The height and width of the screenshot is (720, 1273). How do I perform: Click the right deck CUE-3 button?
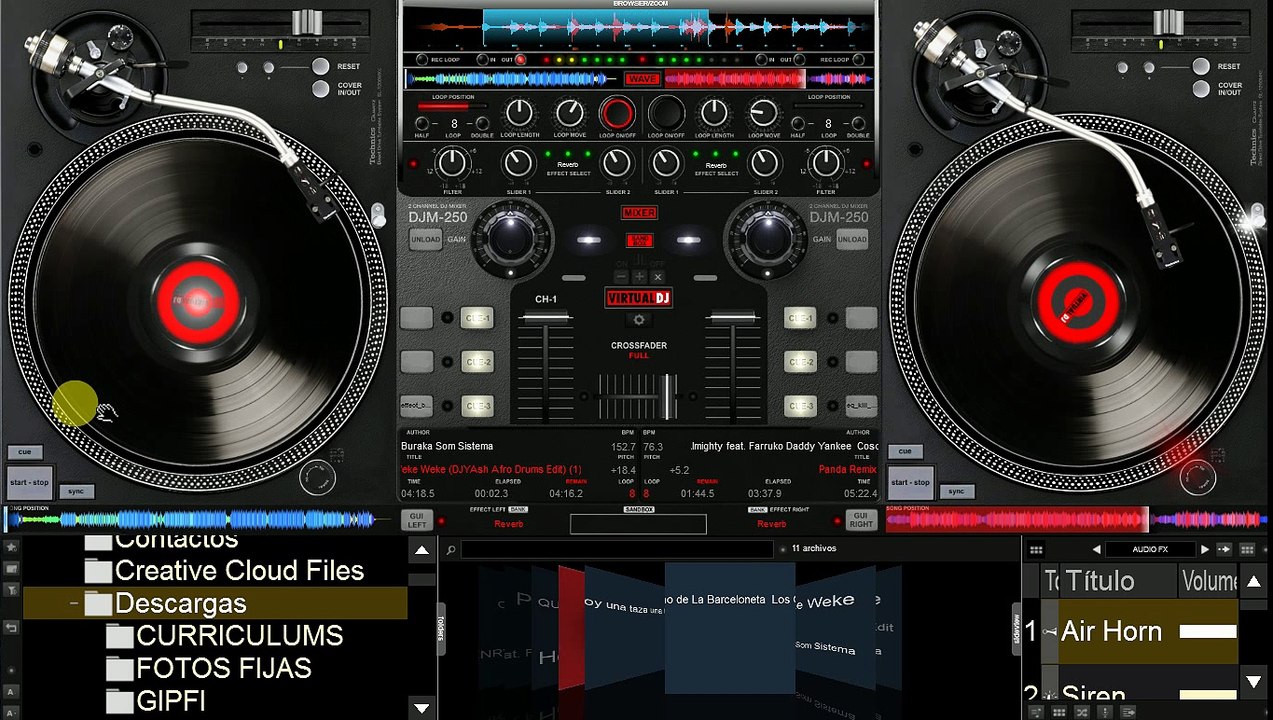click(801, 406)
